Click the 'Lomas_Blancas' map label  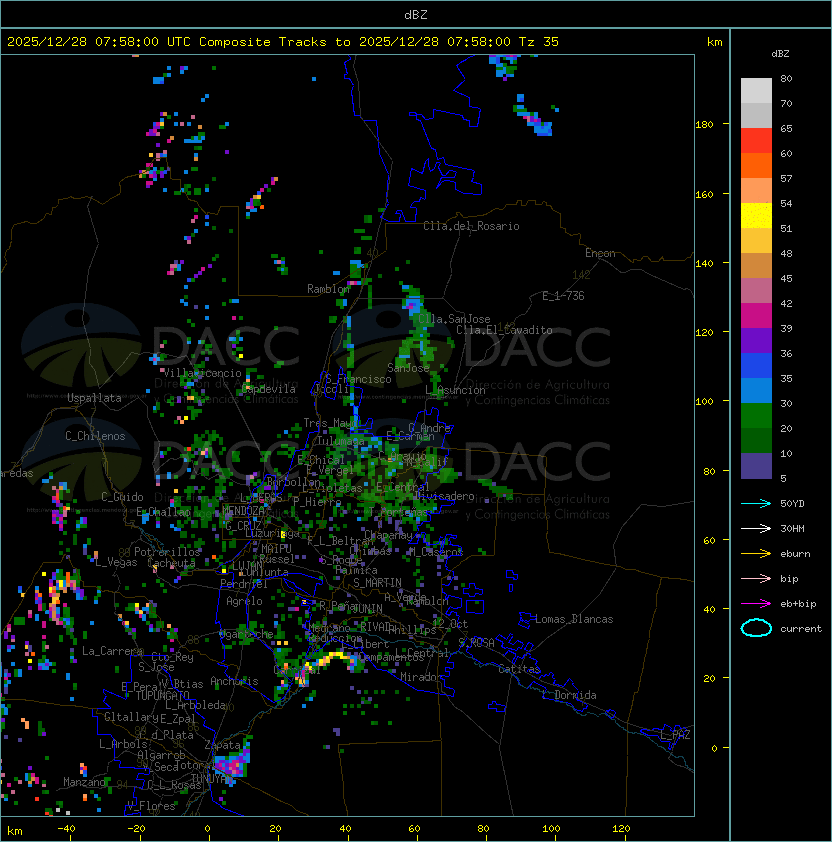pos(574,619)
